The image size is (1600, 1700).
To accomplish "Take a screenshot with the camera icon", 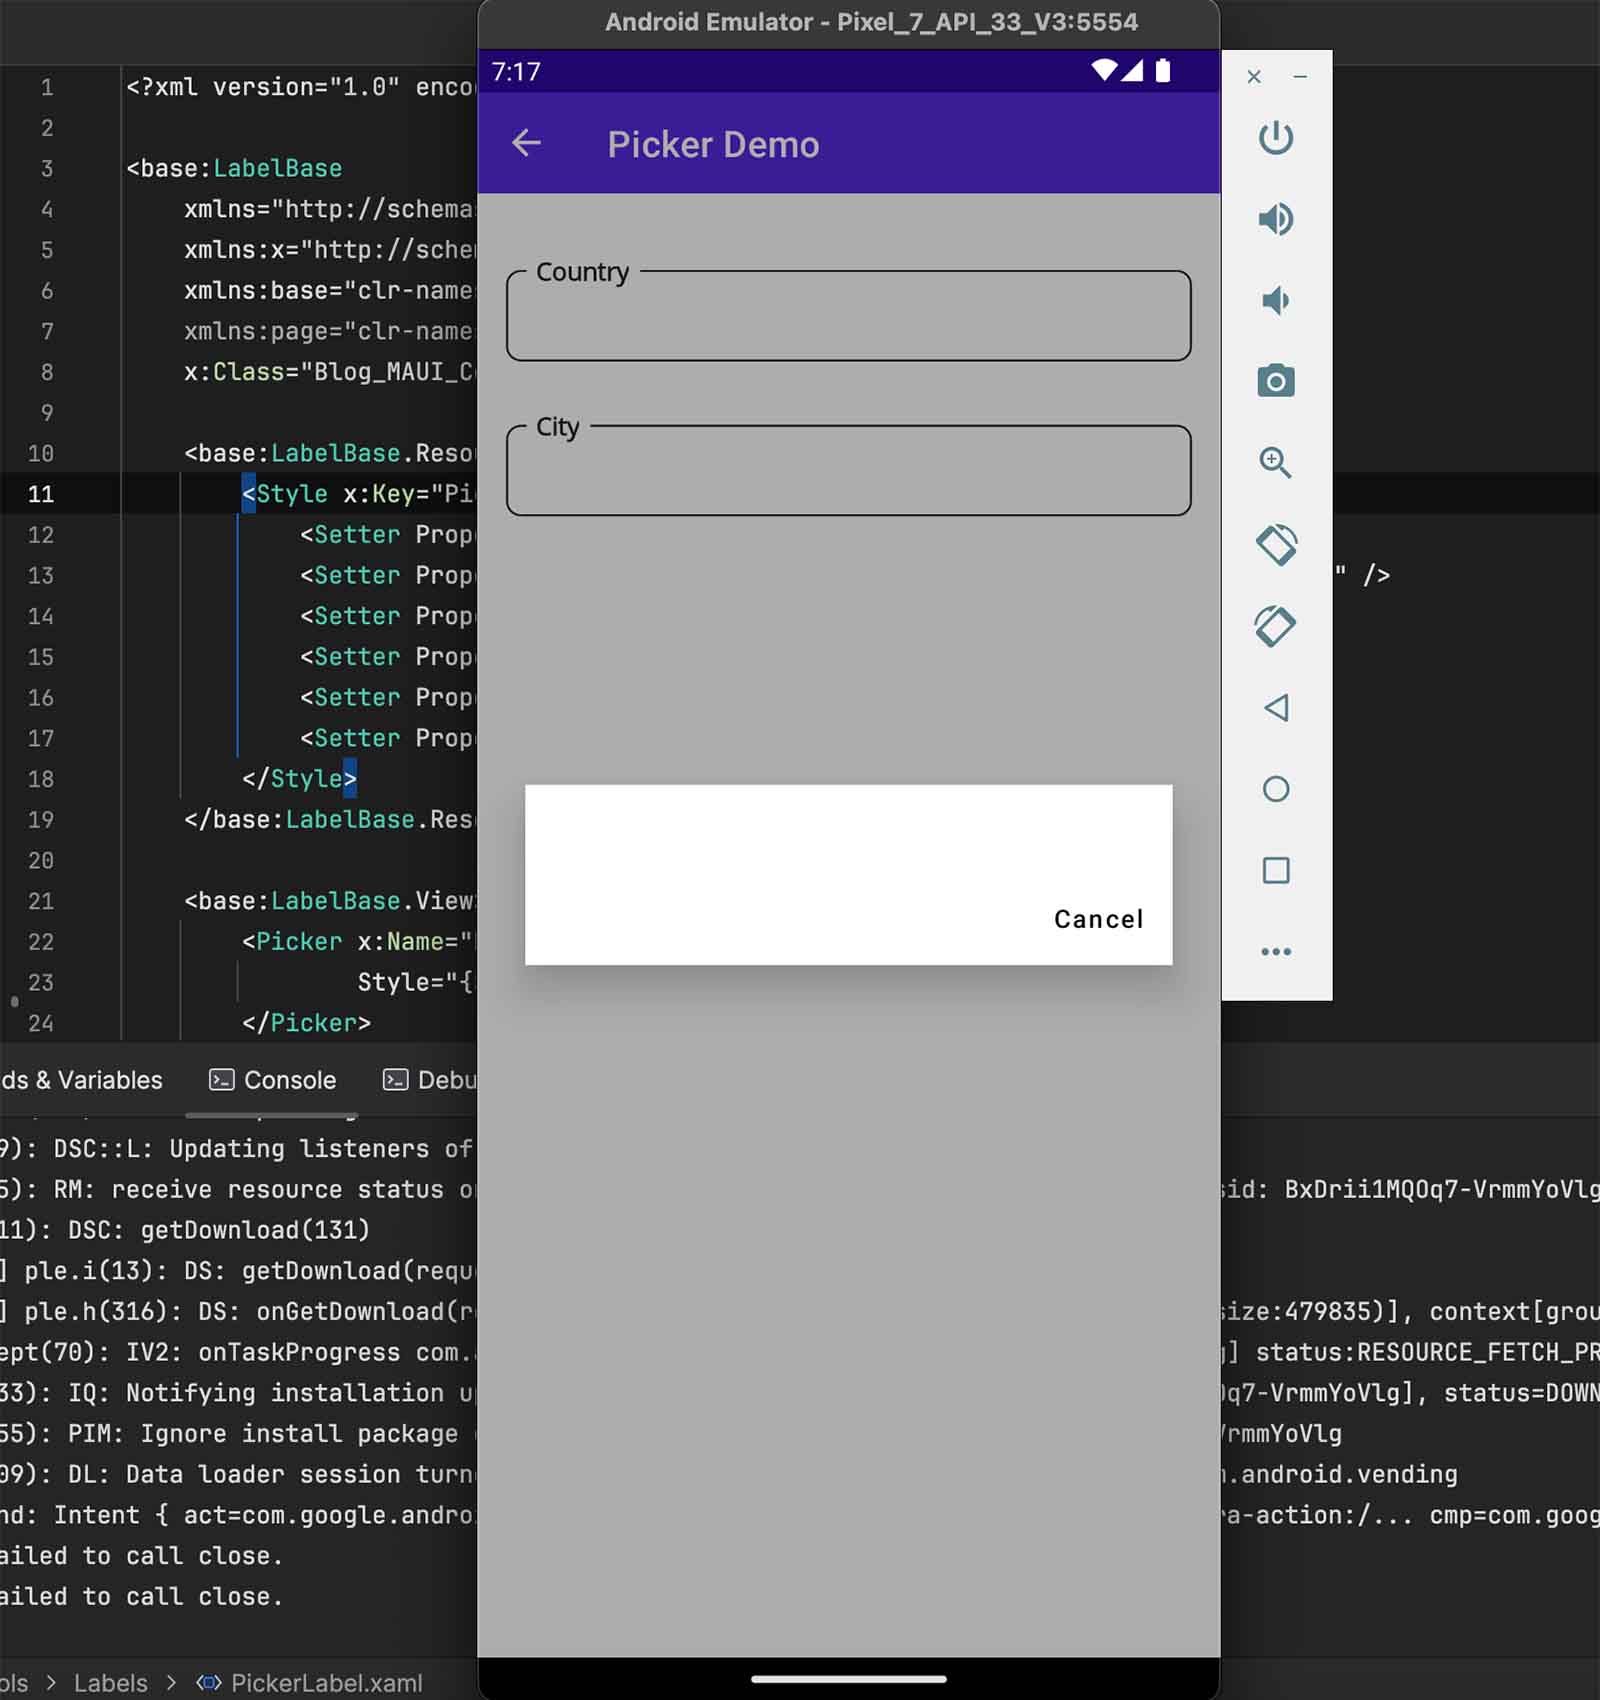I will (x=1276, y=381).
